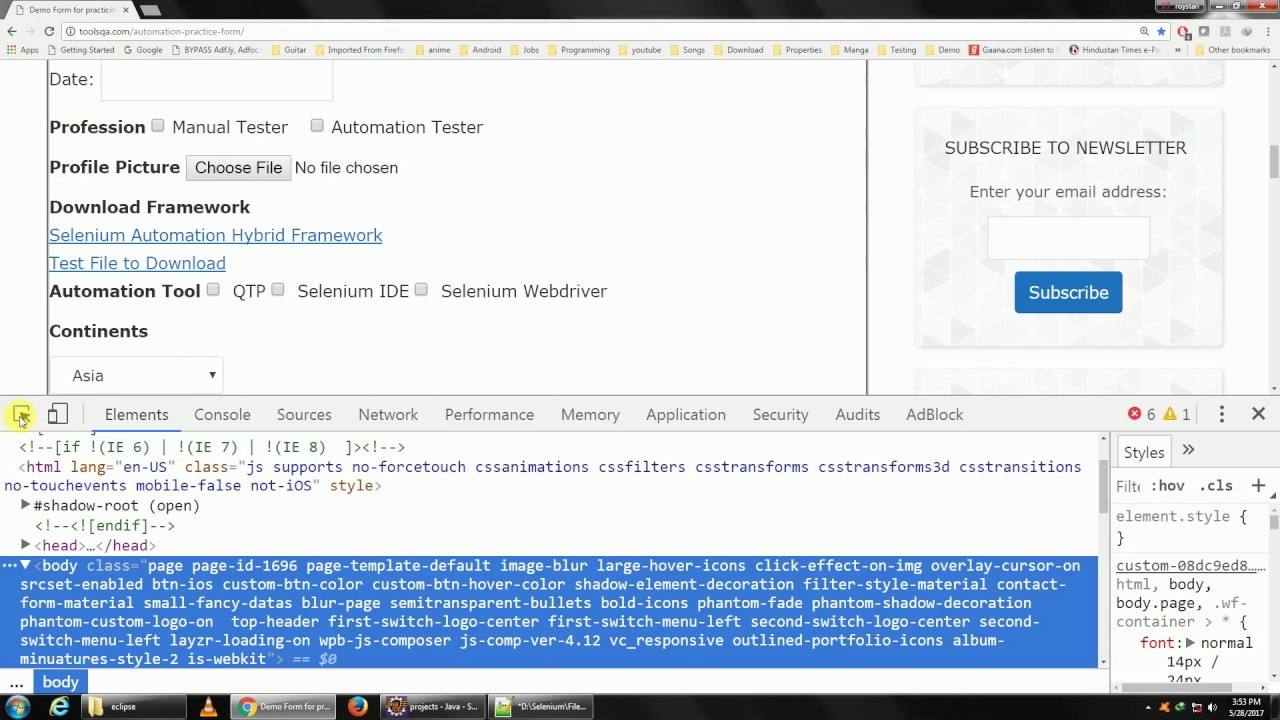This screenshot has width=1280, height=720.
Task: Tick the QTP automation tool checkbox
Action: tap(213, 290)
